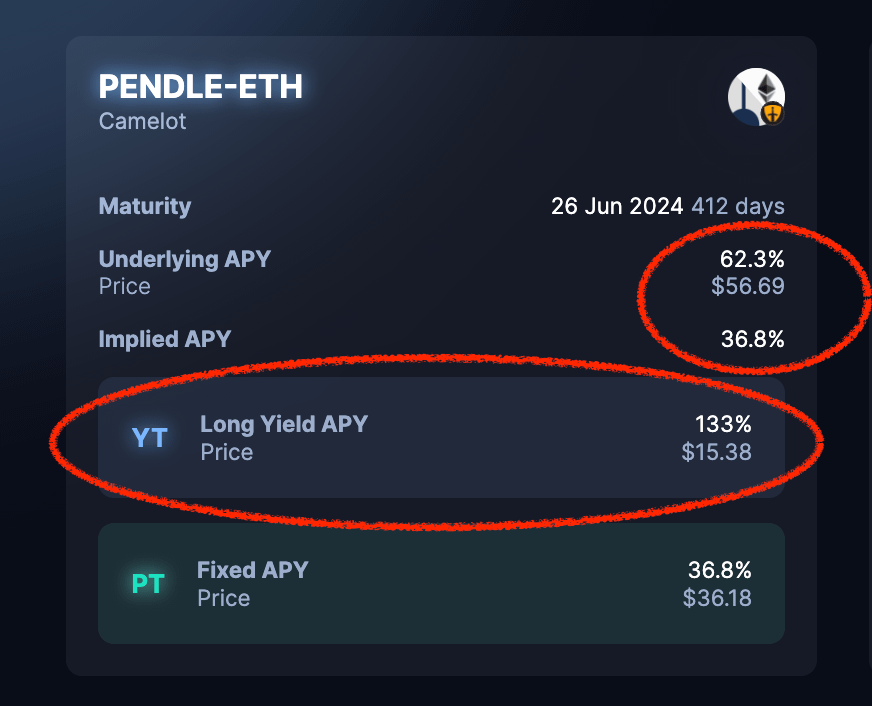872x706 pixels.
Task: Click the 133% long yield value
Action: 723,424
